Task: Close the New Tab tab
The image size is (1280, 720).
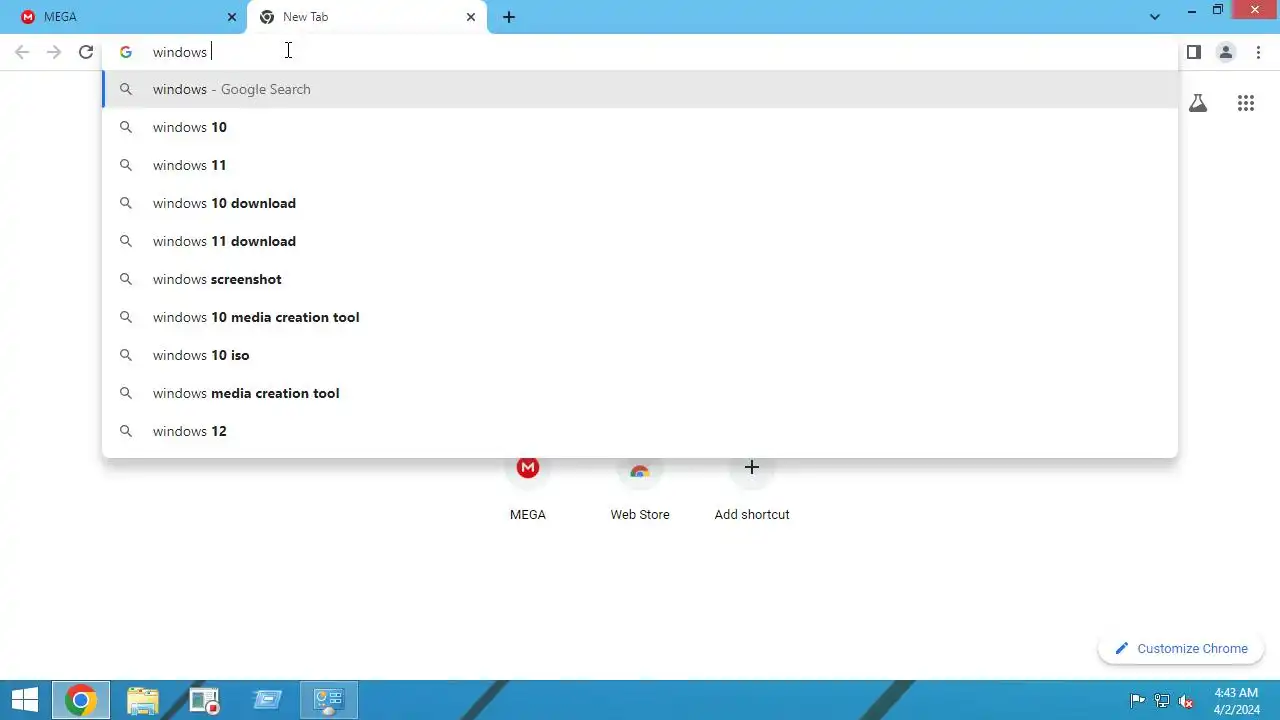Action: tap(471, 17)
